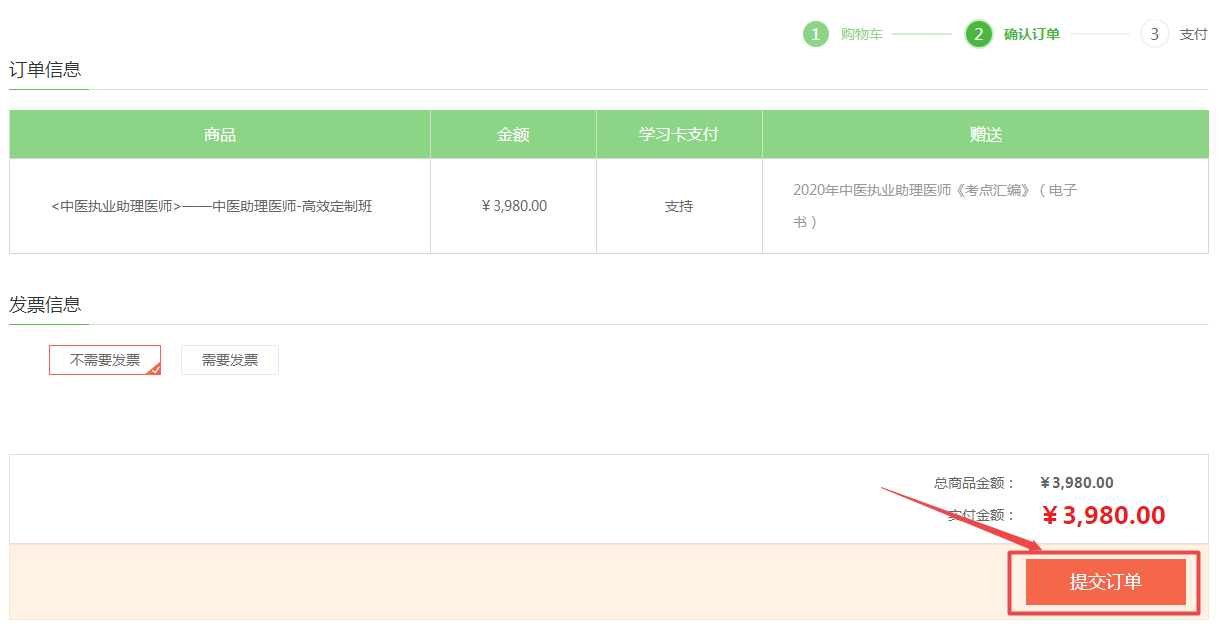Click the step 2 green circle
1220x629 pixels.
978,34
